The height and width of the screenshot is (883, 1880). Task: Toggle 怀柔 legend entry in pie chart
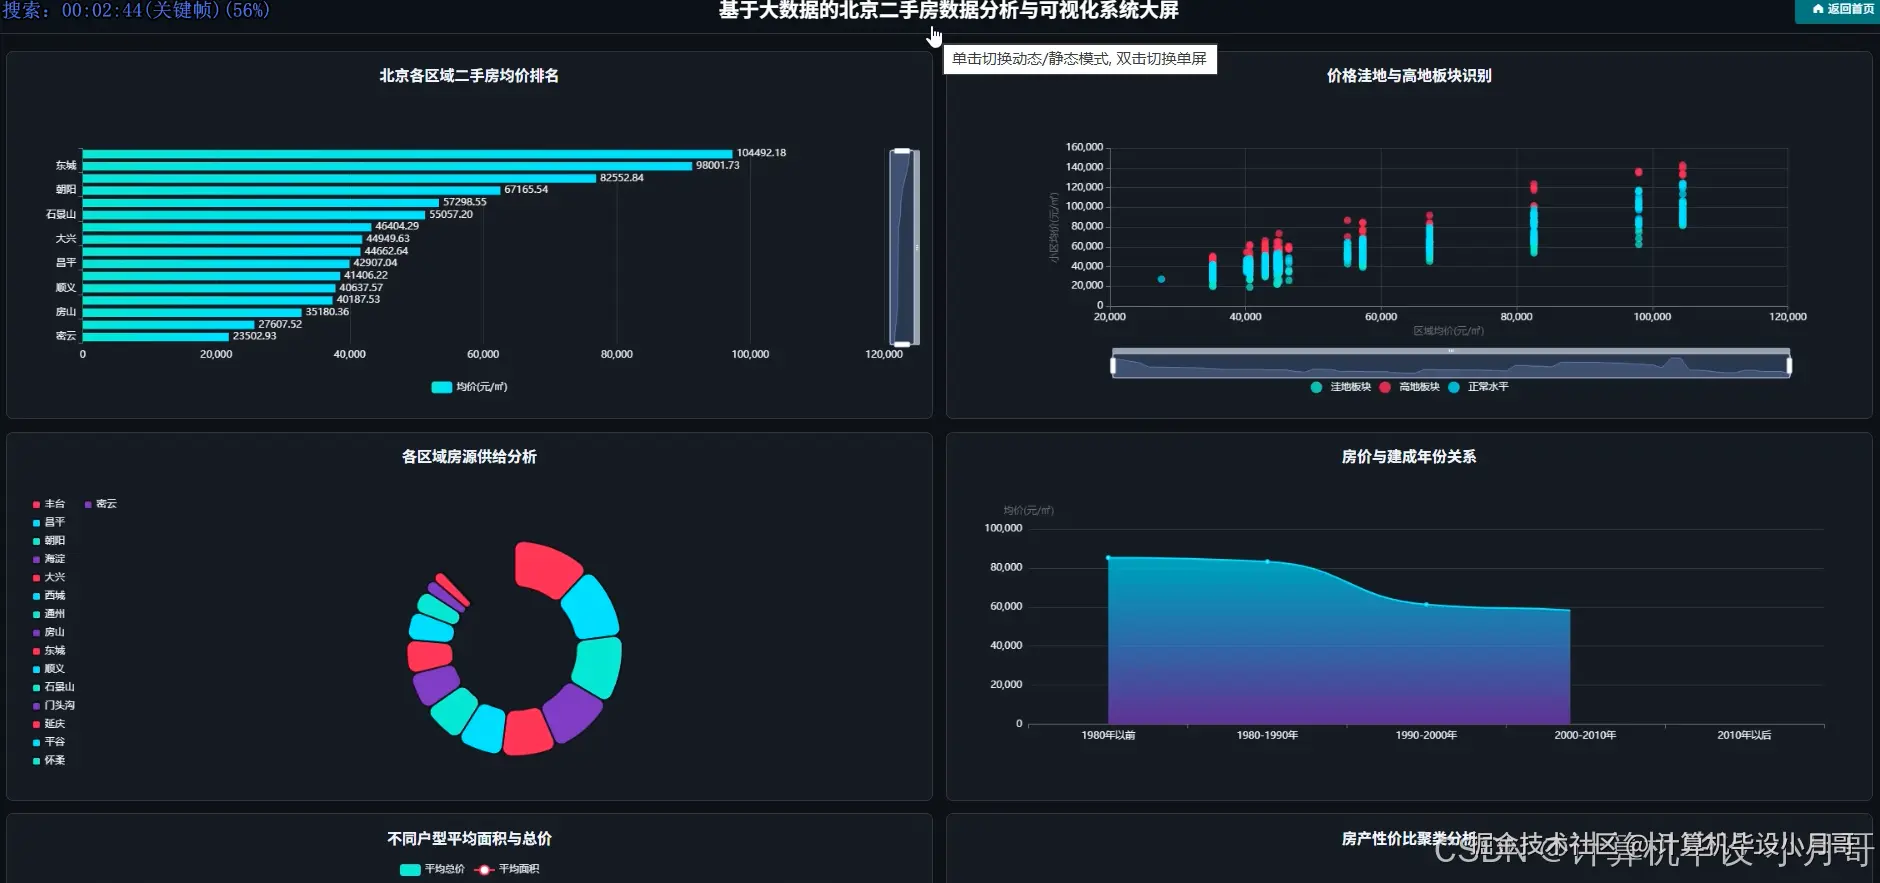coord(49,761)
